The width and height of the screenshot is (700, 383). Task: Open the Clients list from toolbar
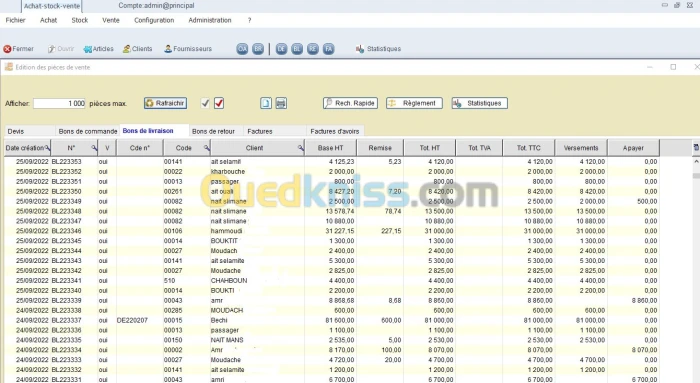point(138,49)
